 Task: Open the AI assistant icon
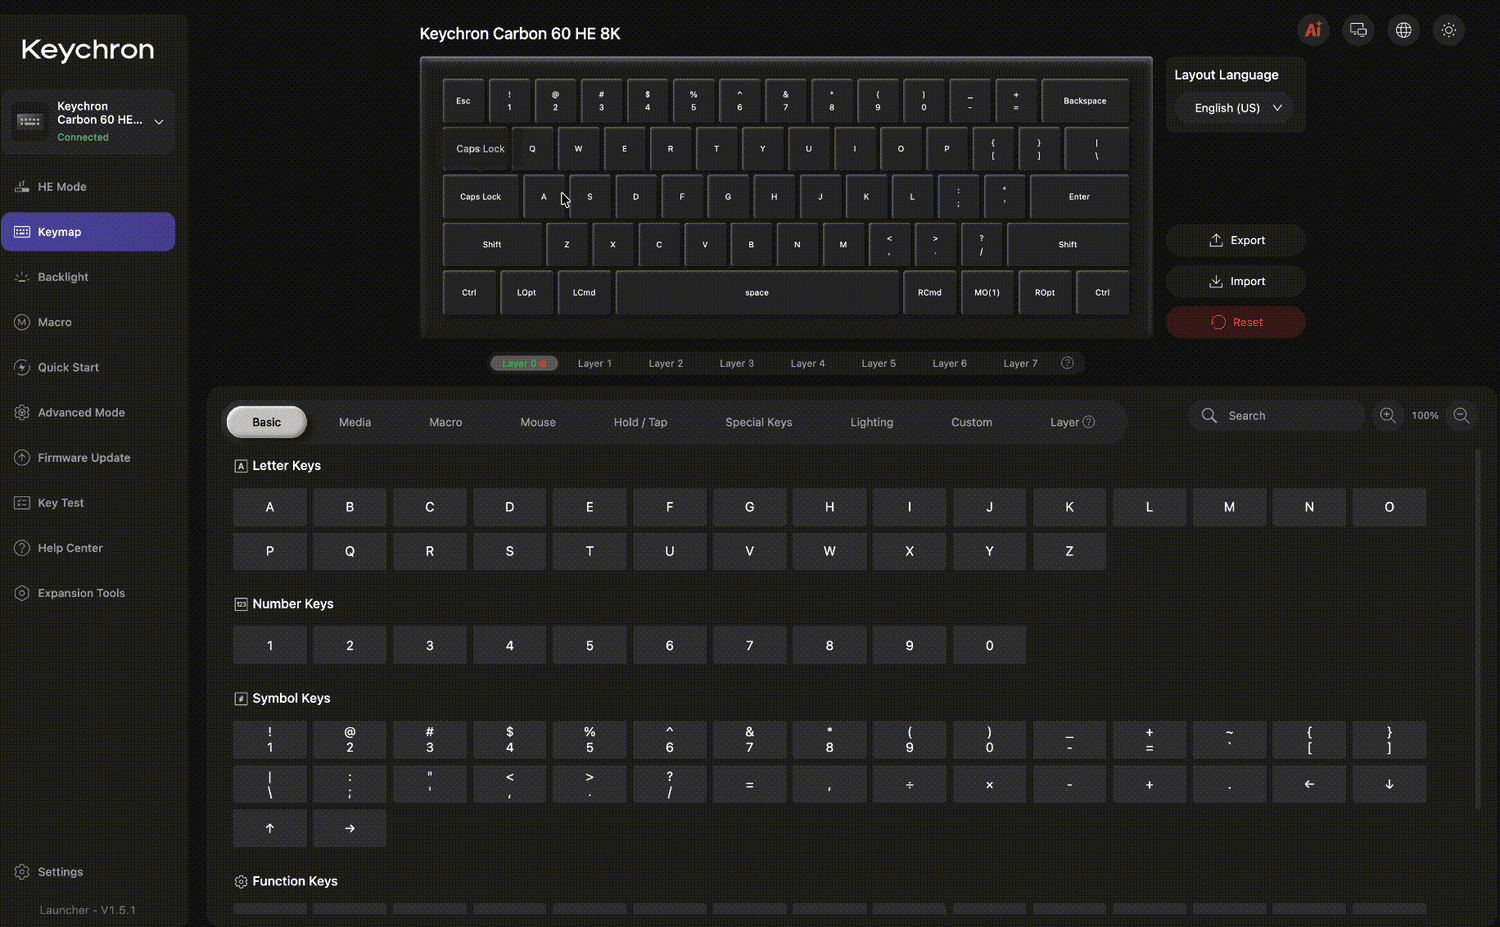[x=1313, y=30]
